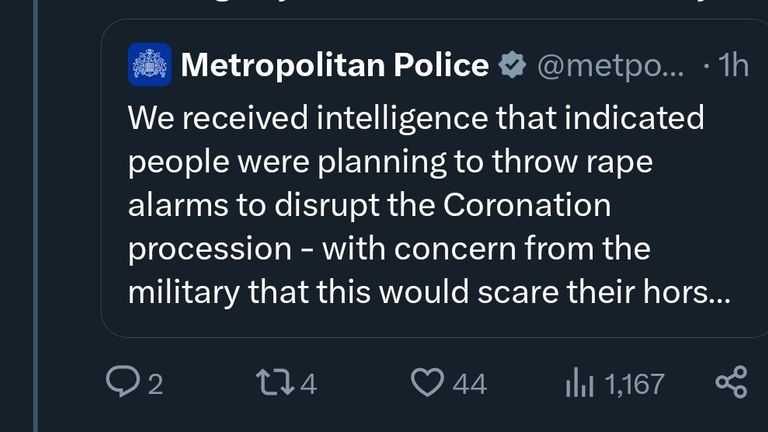Click empty area of quoted tweet card bottom
768x432 pixels.
pyautogui.click(x=431, y=323)
